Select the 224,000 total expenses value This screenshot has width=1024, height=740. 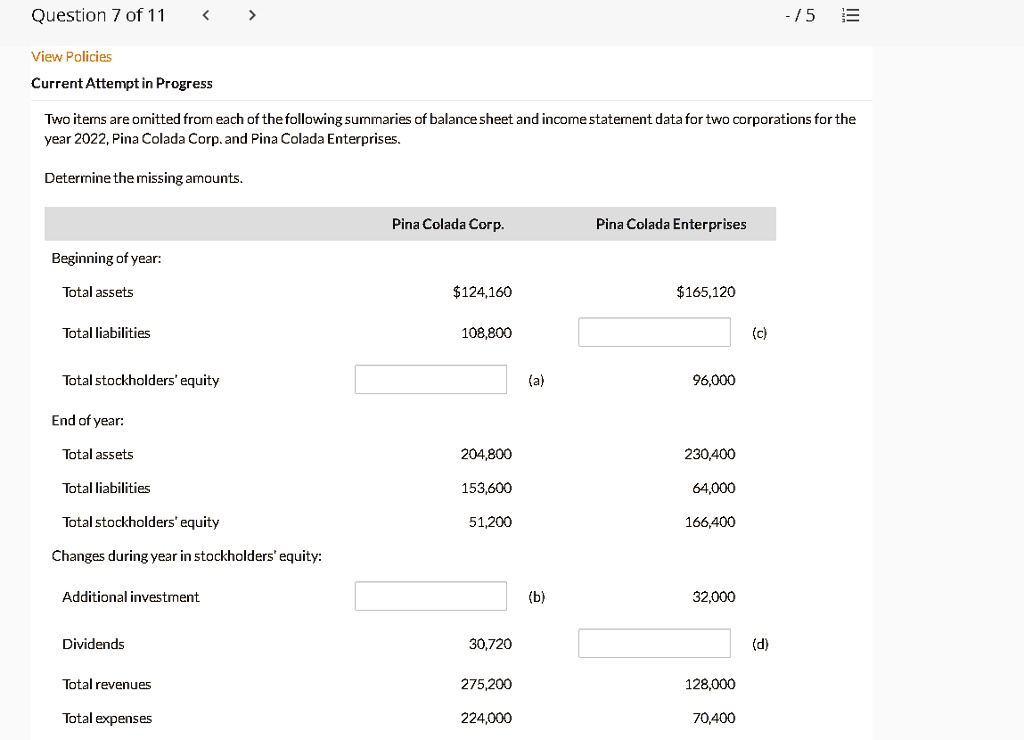[486, 718]
